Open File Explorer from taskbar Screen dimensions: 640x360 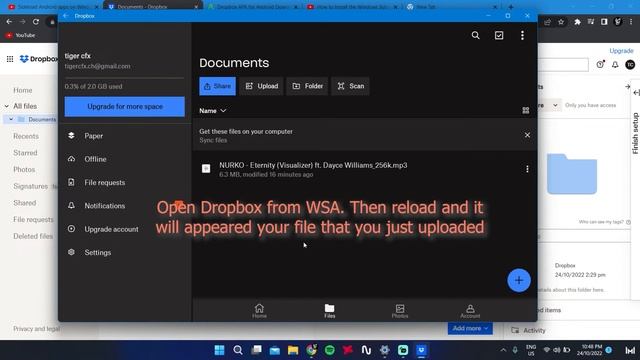[293, 350]
